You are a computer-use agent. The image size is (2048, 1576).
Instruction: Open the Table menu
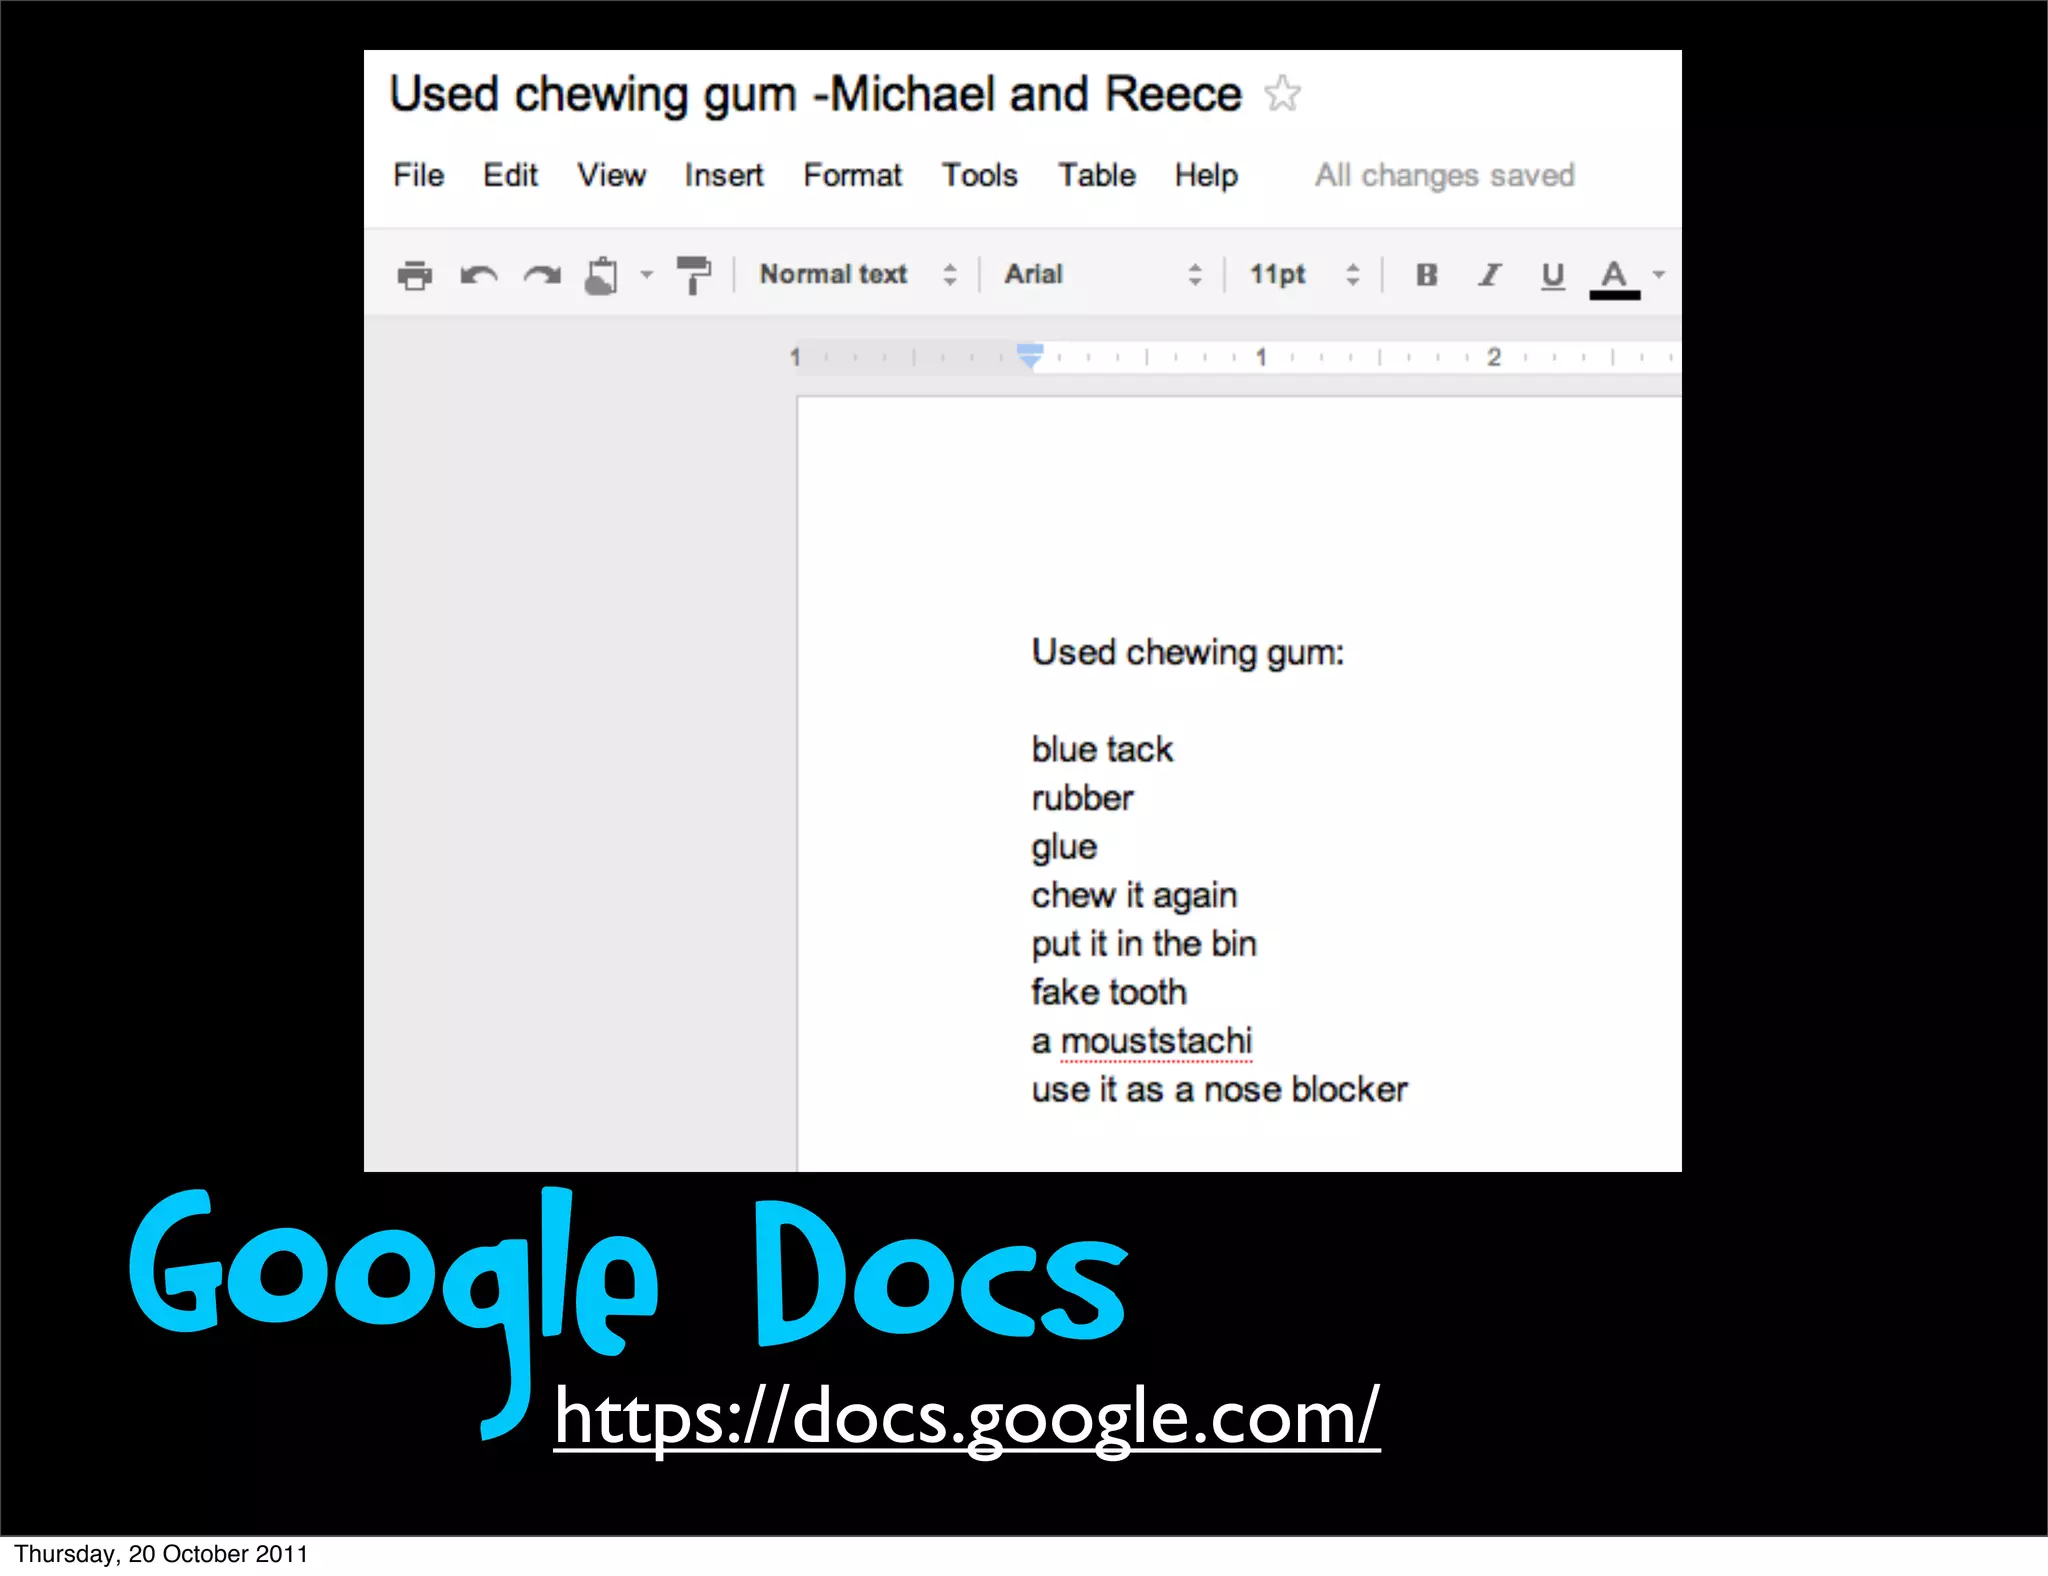pos(1097,175)
